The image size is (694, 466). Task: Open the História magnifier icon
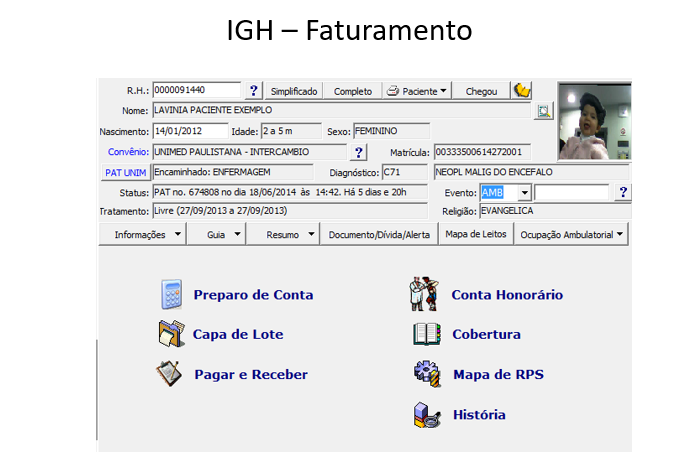click(x=427, y=415)
